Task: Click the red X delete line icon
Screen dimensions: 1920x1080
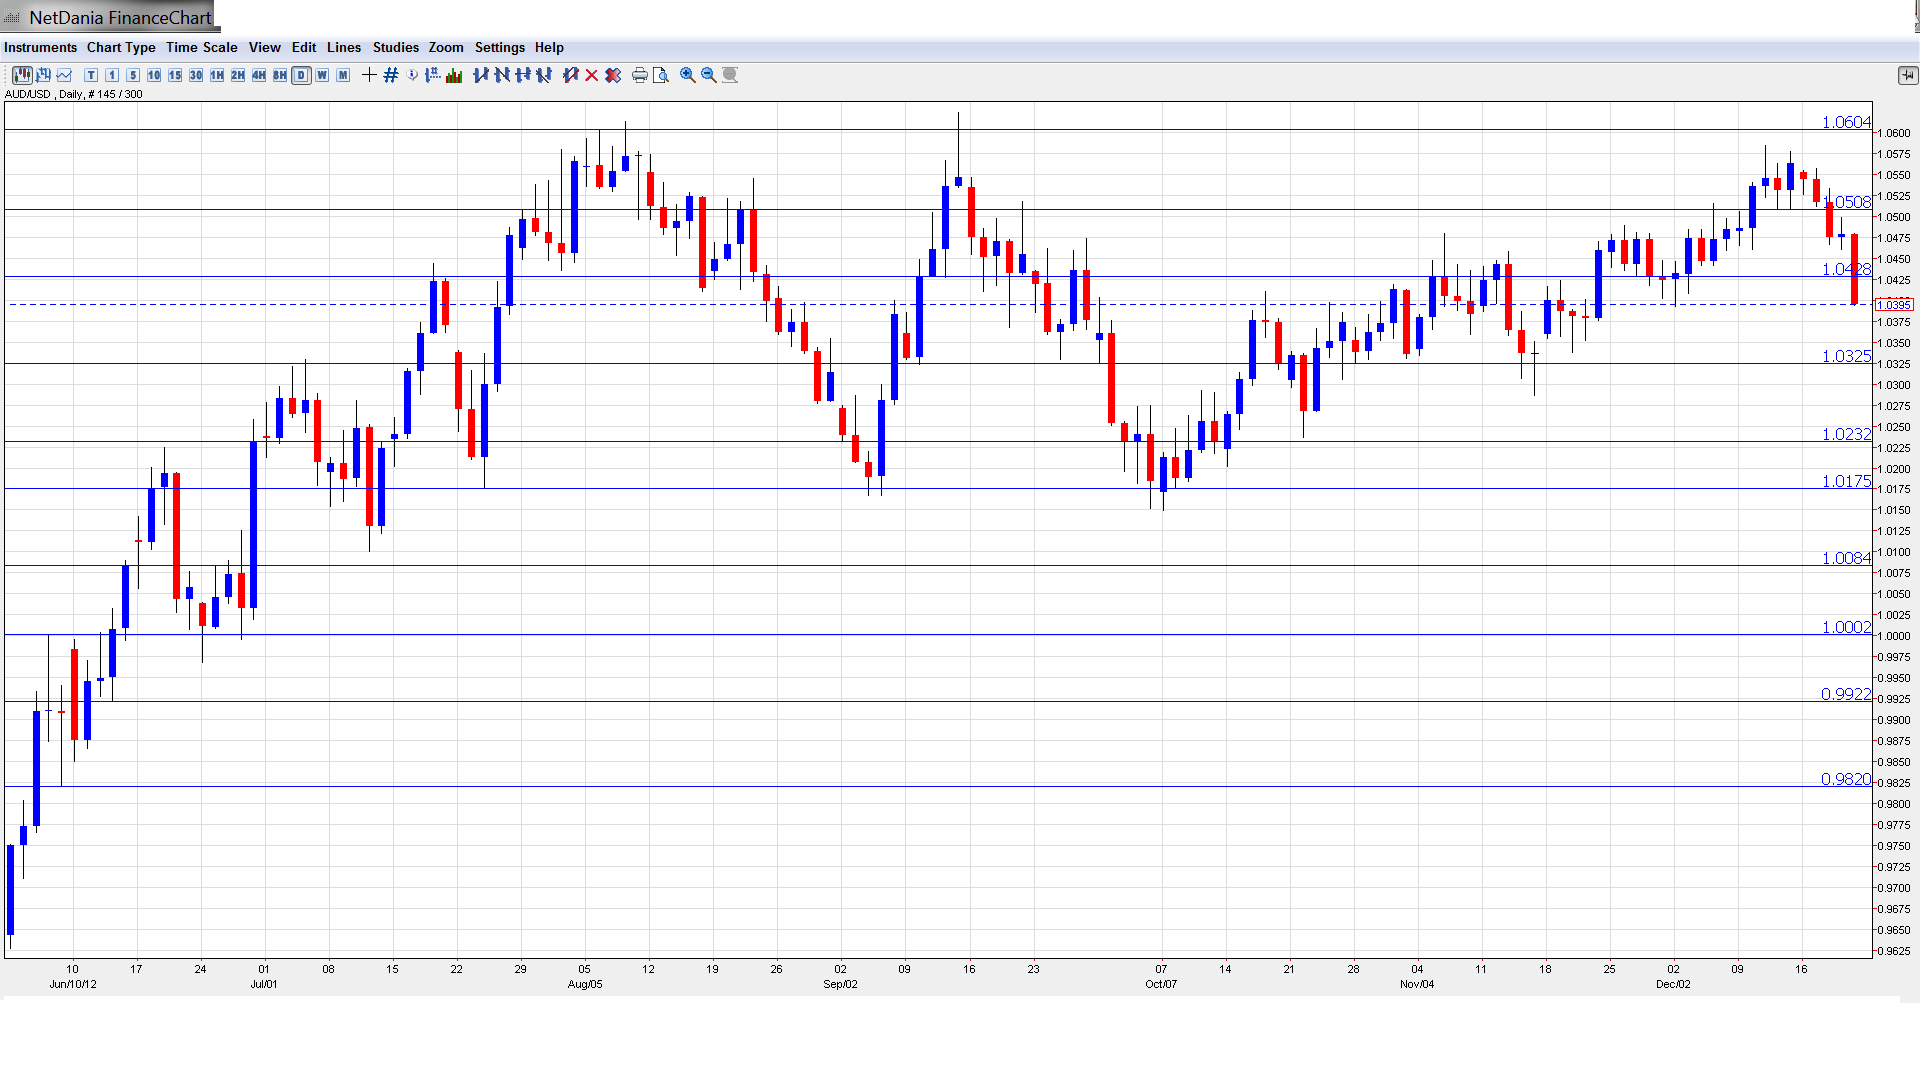Action: (x=592, y=75)
